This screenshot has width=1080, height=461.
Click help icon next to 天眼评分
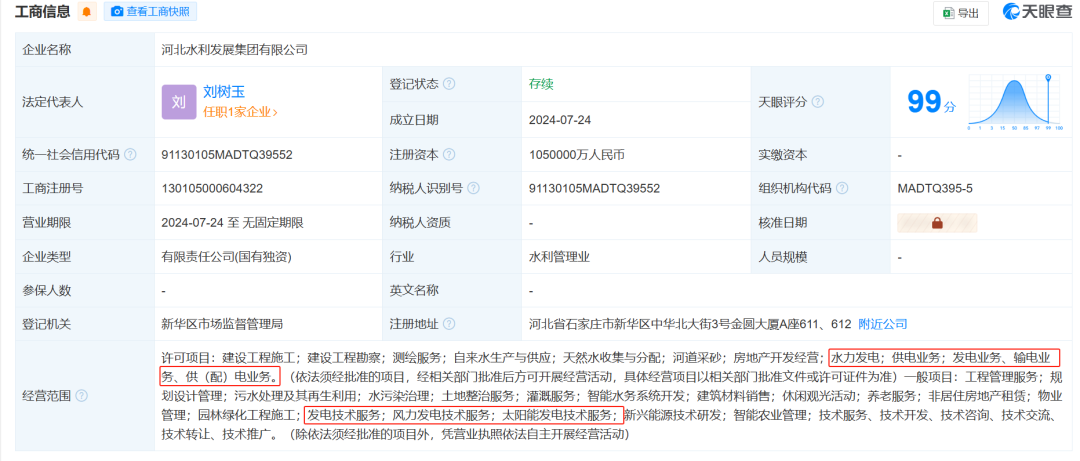818,102
